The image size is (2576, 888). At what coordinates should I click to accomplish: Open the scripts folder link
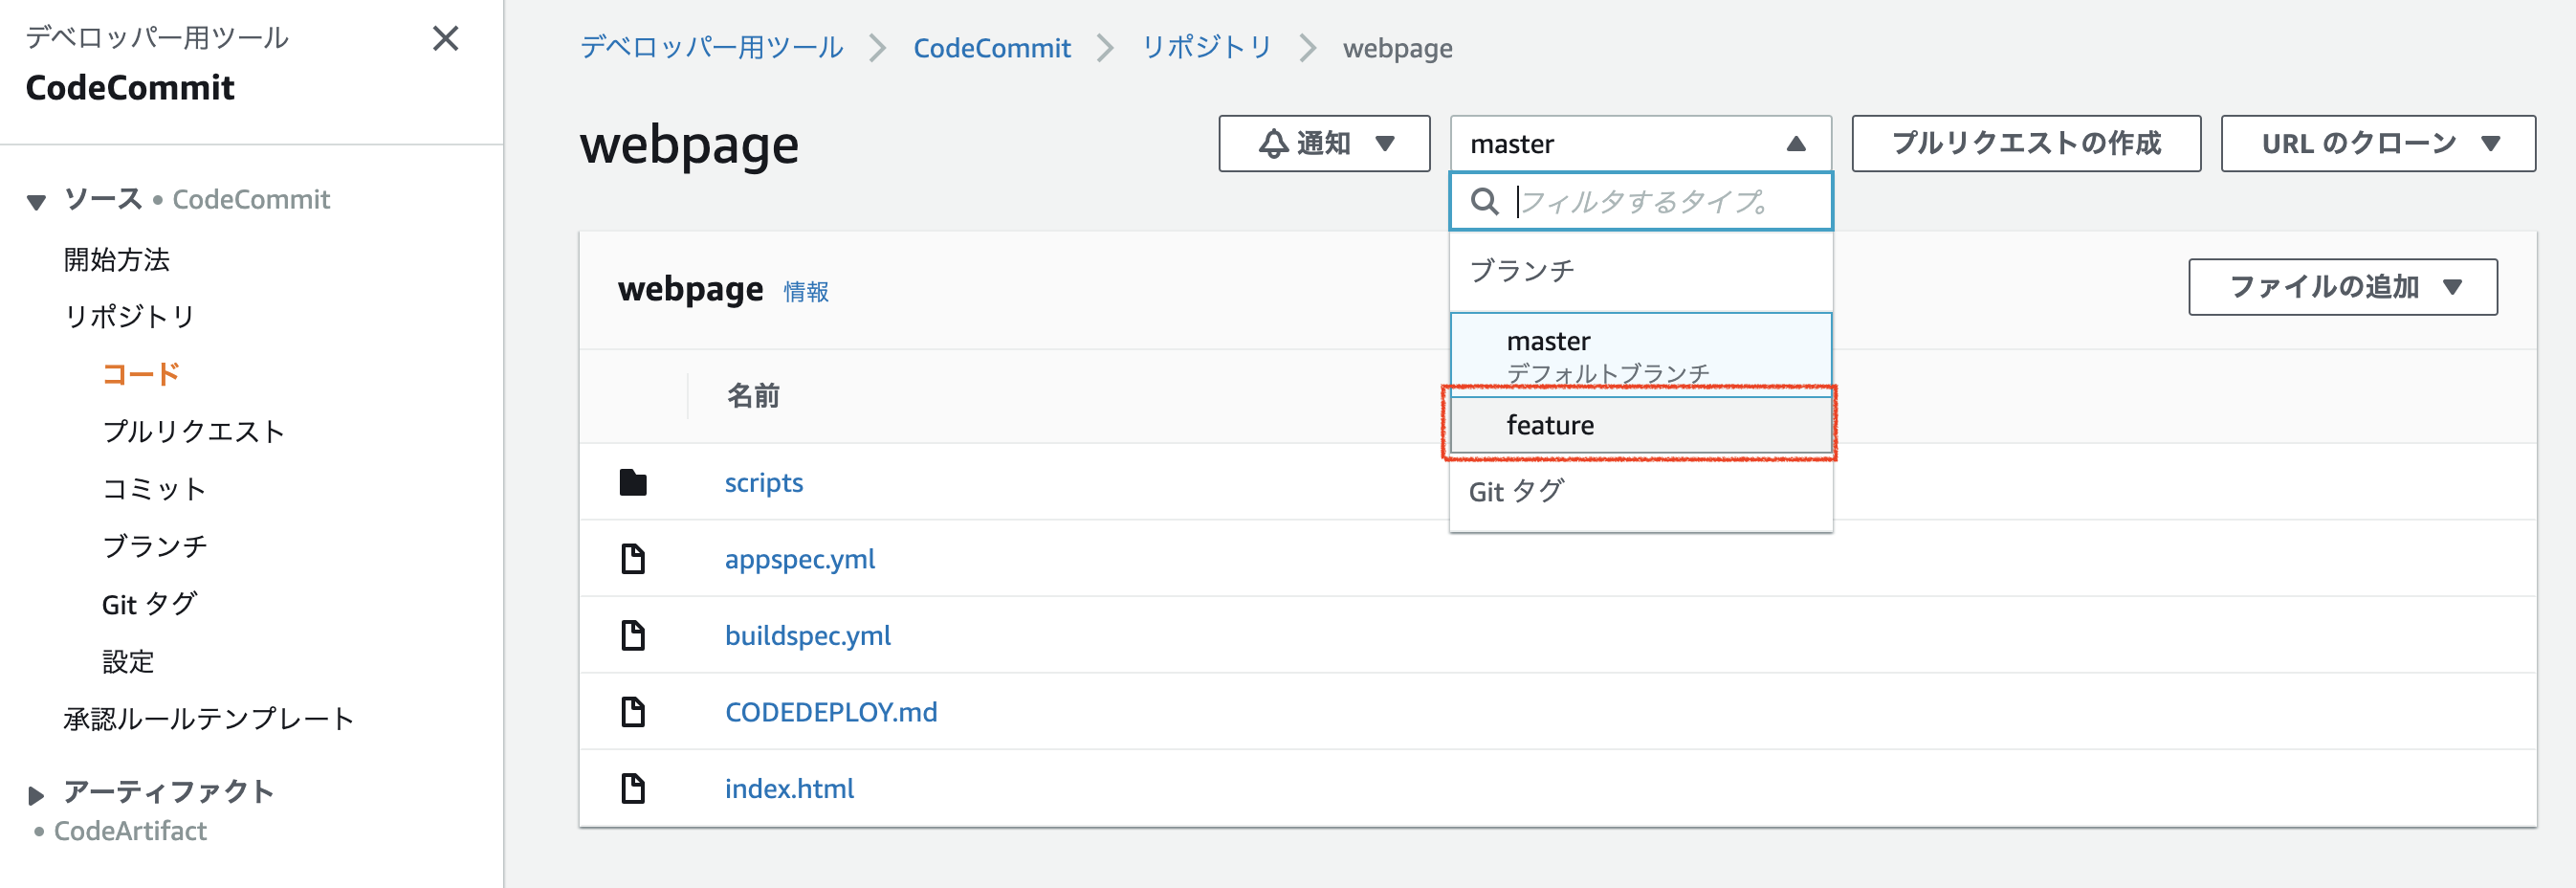764,482
